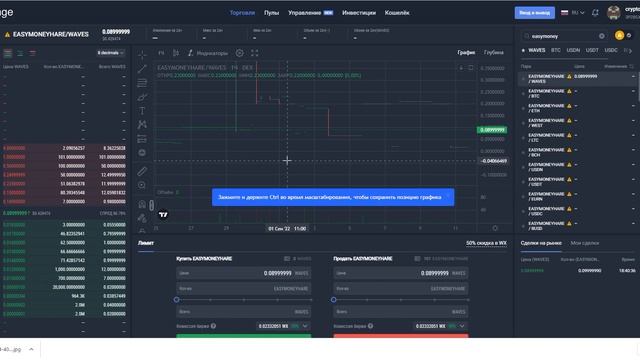
Task: Switch chart to Depth view
Action: click(x=493, y=52)
